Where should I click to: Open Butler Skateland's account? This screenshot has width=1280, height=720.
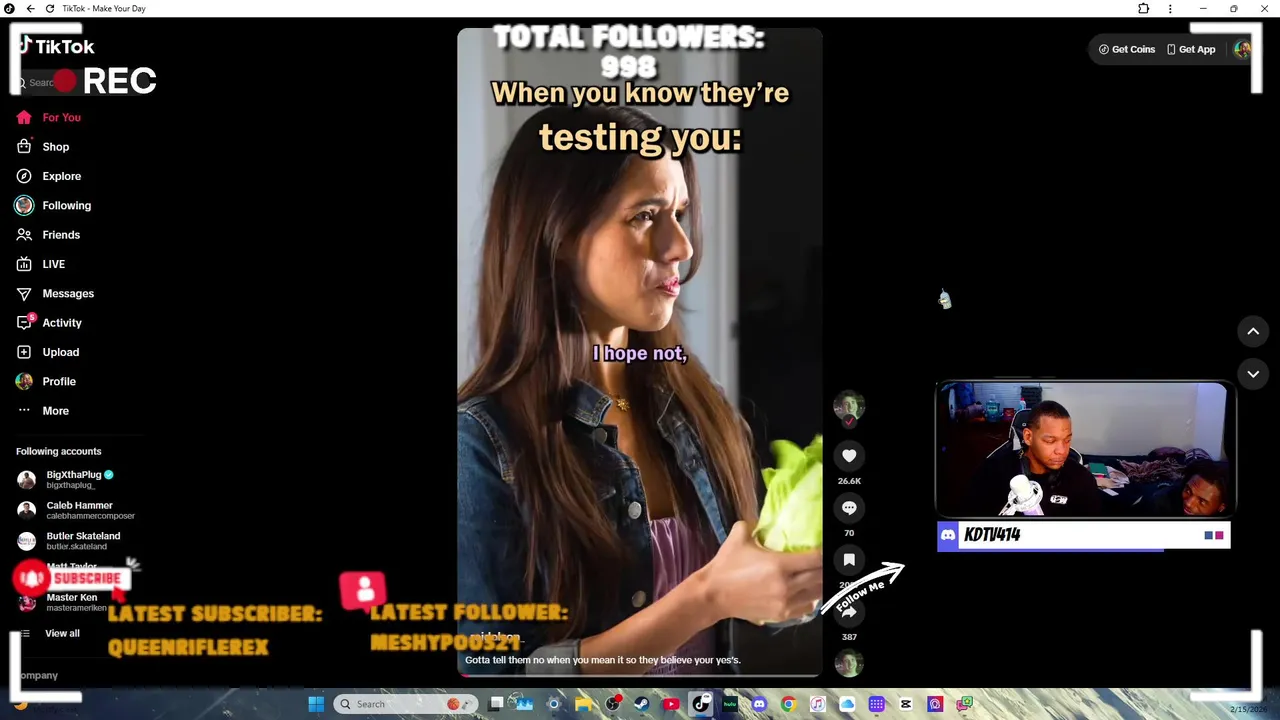point(70,541)
